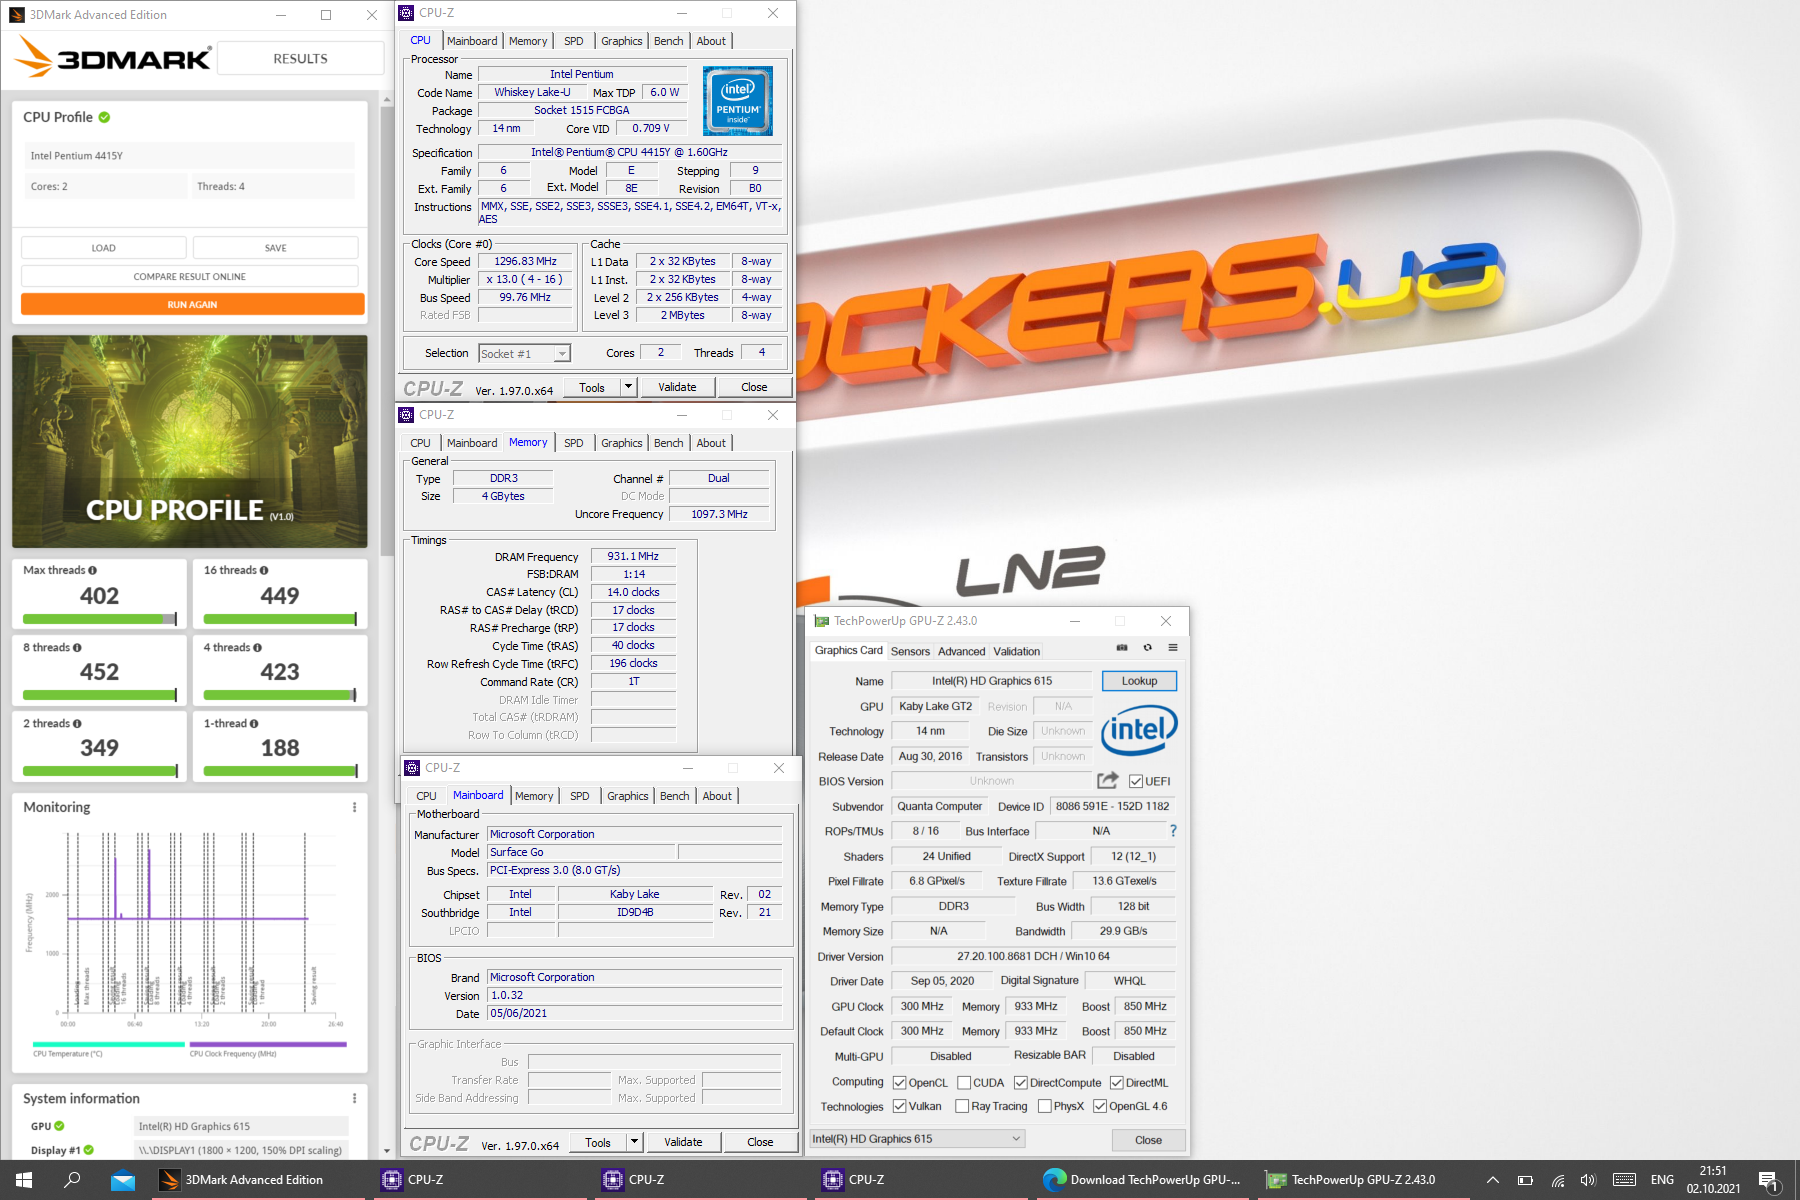Switch to the Advanced tab in GPU-Z
Screen dimensions: 1800x1200
click(961, 651)
